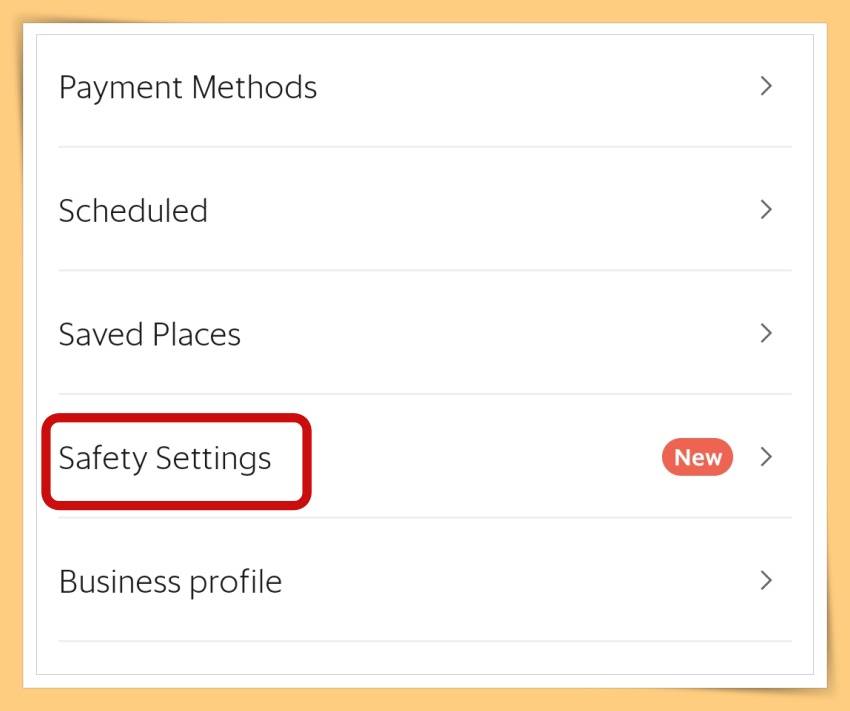Tap the empty middle of Scheduled row
The image size is (850, 711).
482,210
